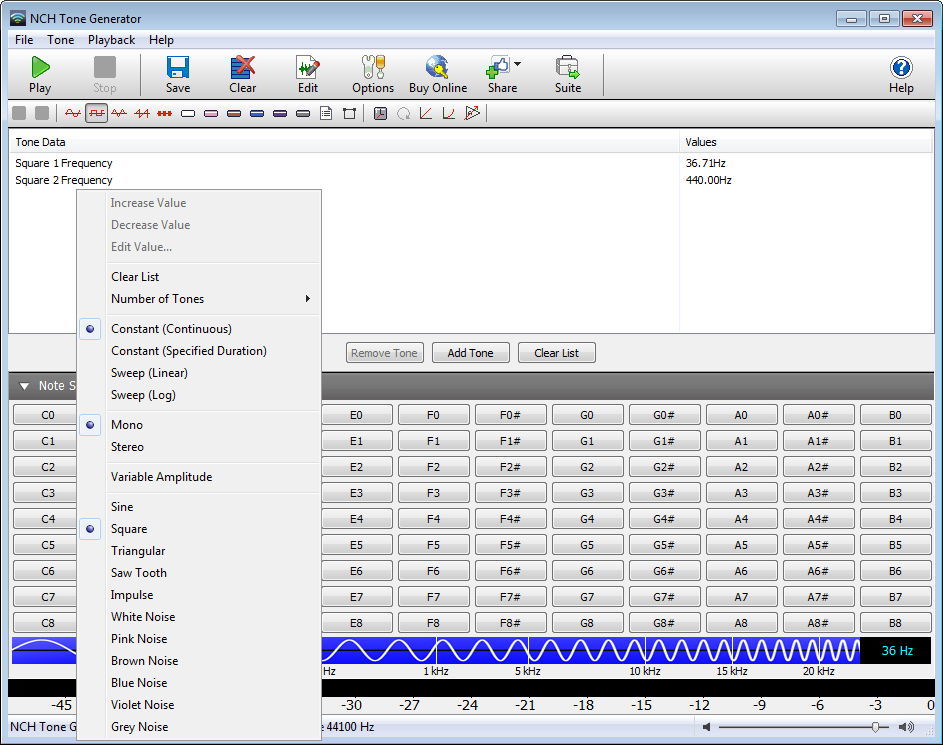Adjust the volume slider handle

[x=875, y=727]
